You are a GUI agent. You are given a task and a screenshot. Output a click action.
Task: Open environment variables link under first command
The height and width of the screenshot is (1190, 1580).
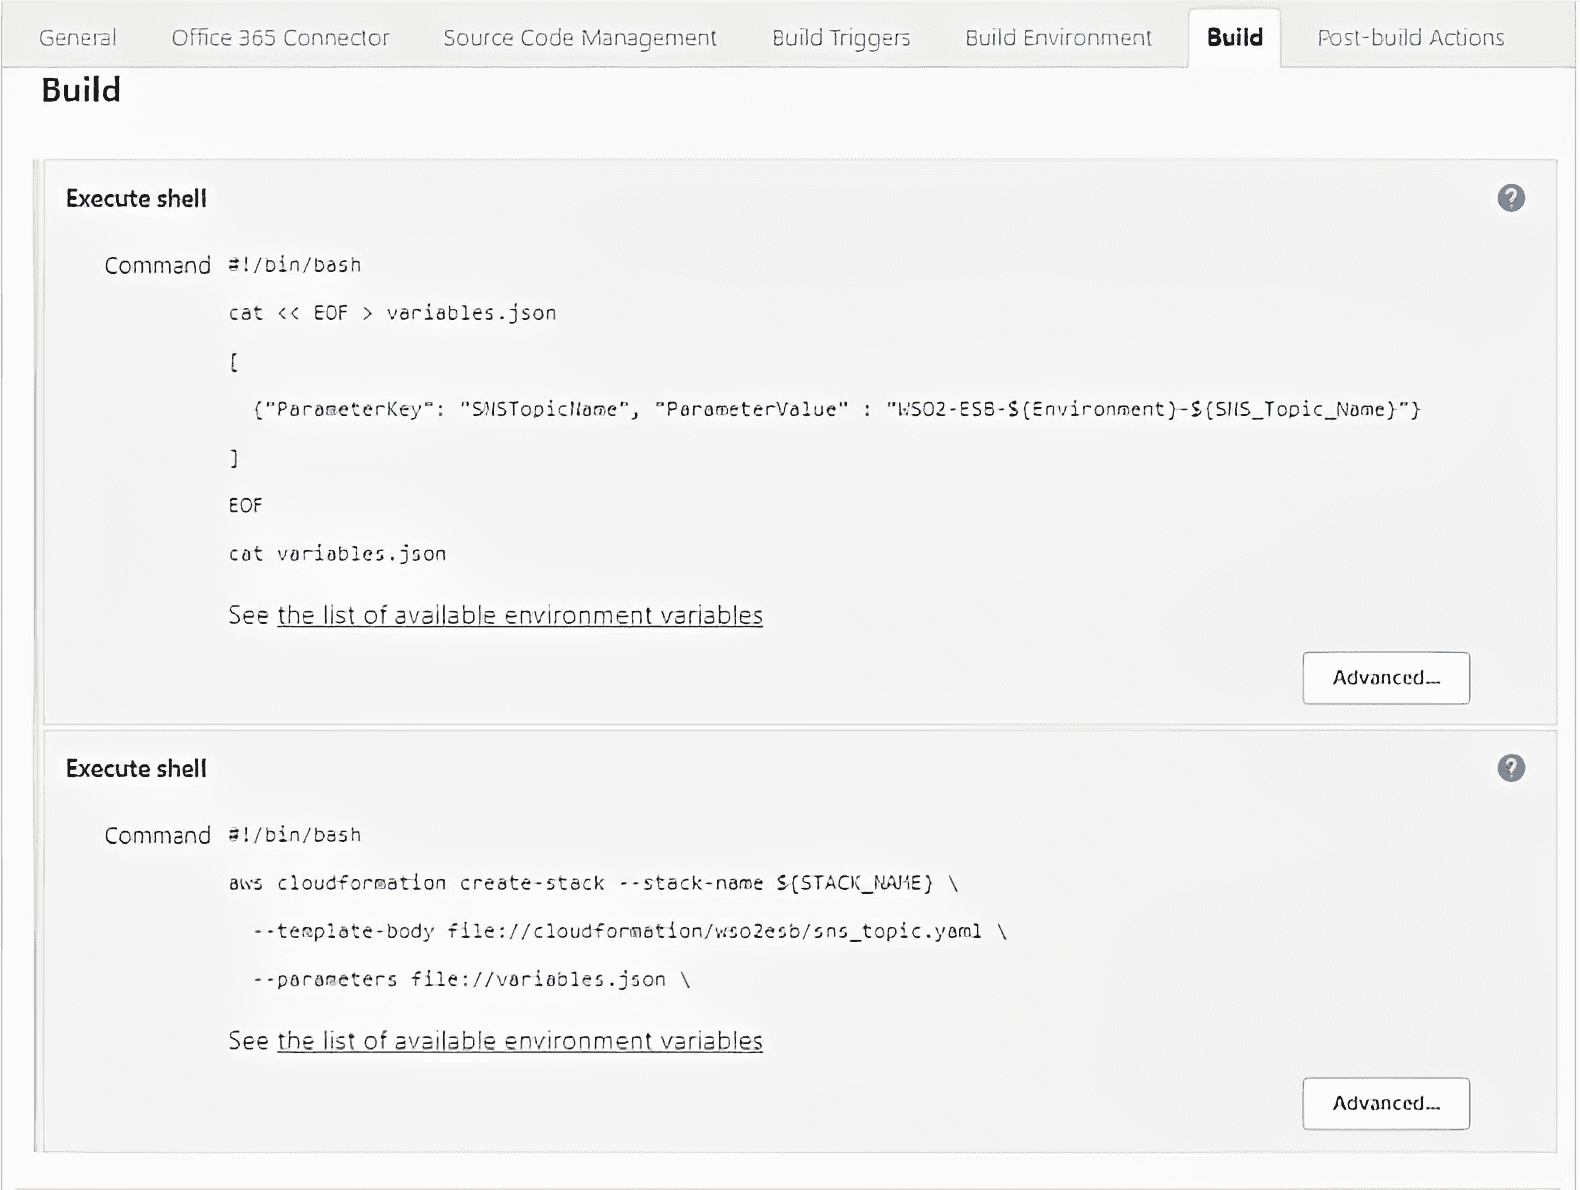point(519,615)
